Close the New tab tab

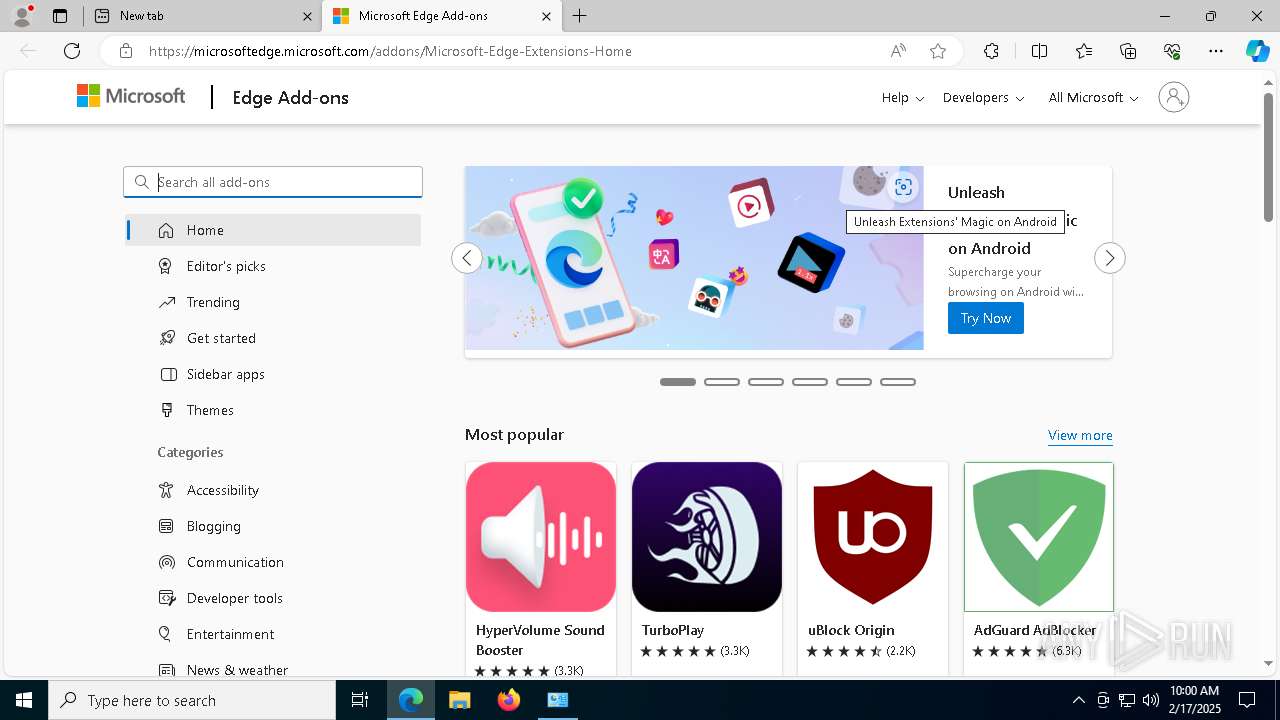click(307, 16)
